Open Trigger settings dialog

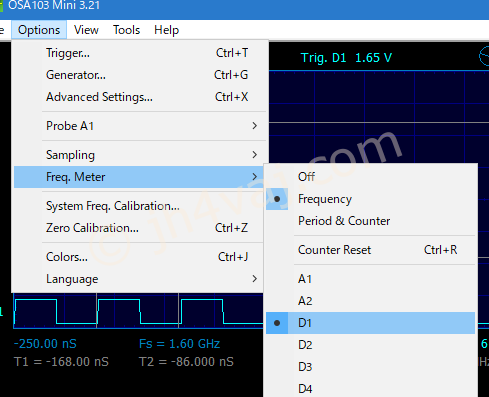[x=140, y=53]
